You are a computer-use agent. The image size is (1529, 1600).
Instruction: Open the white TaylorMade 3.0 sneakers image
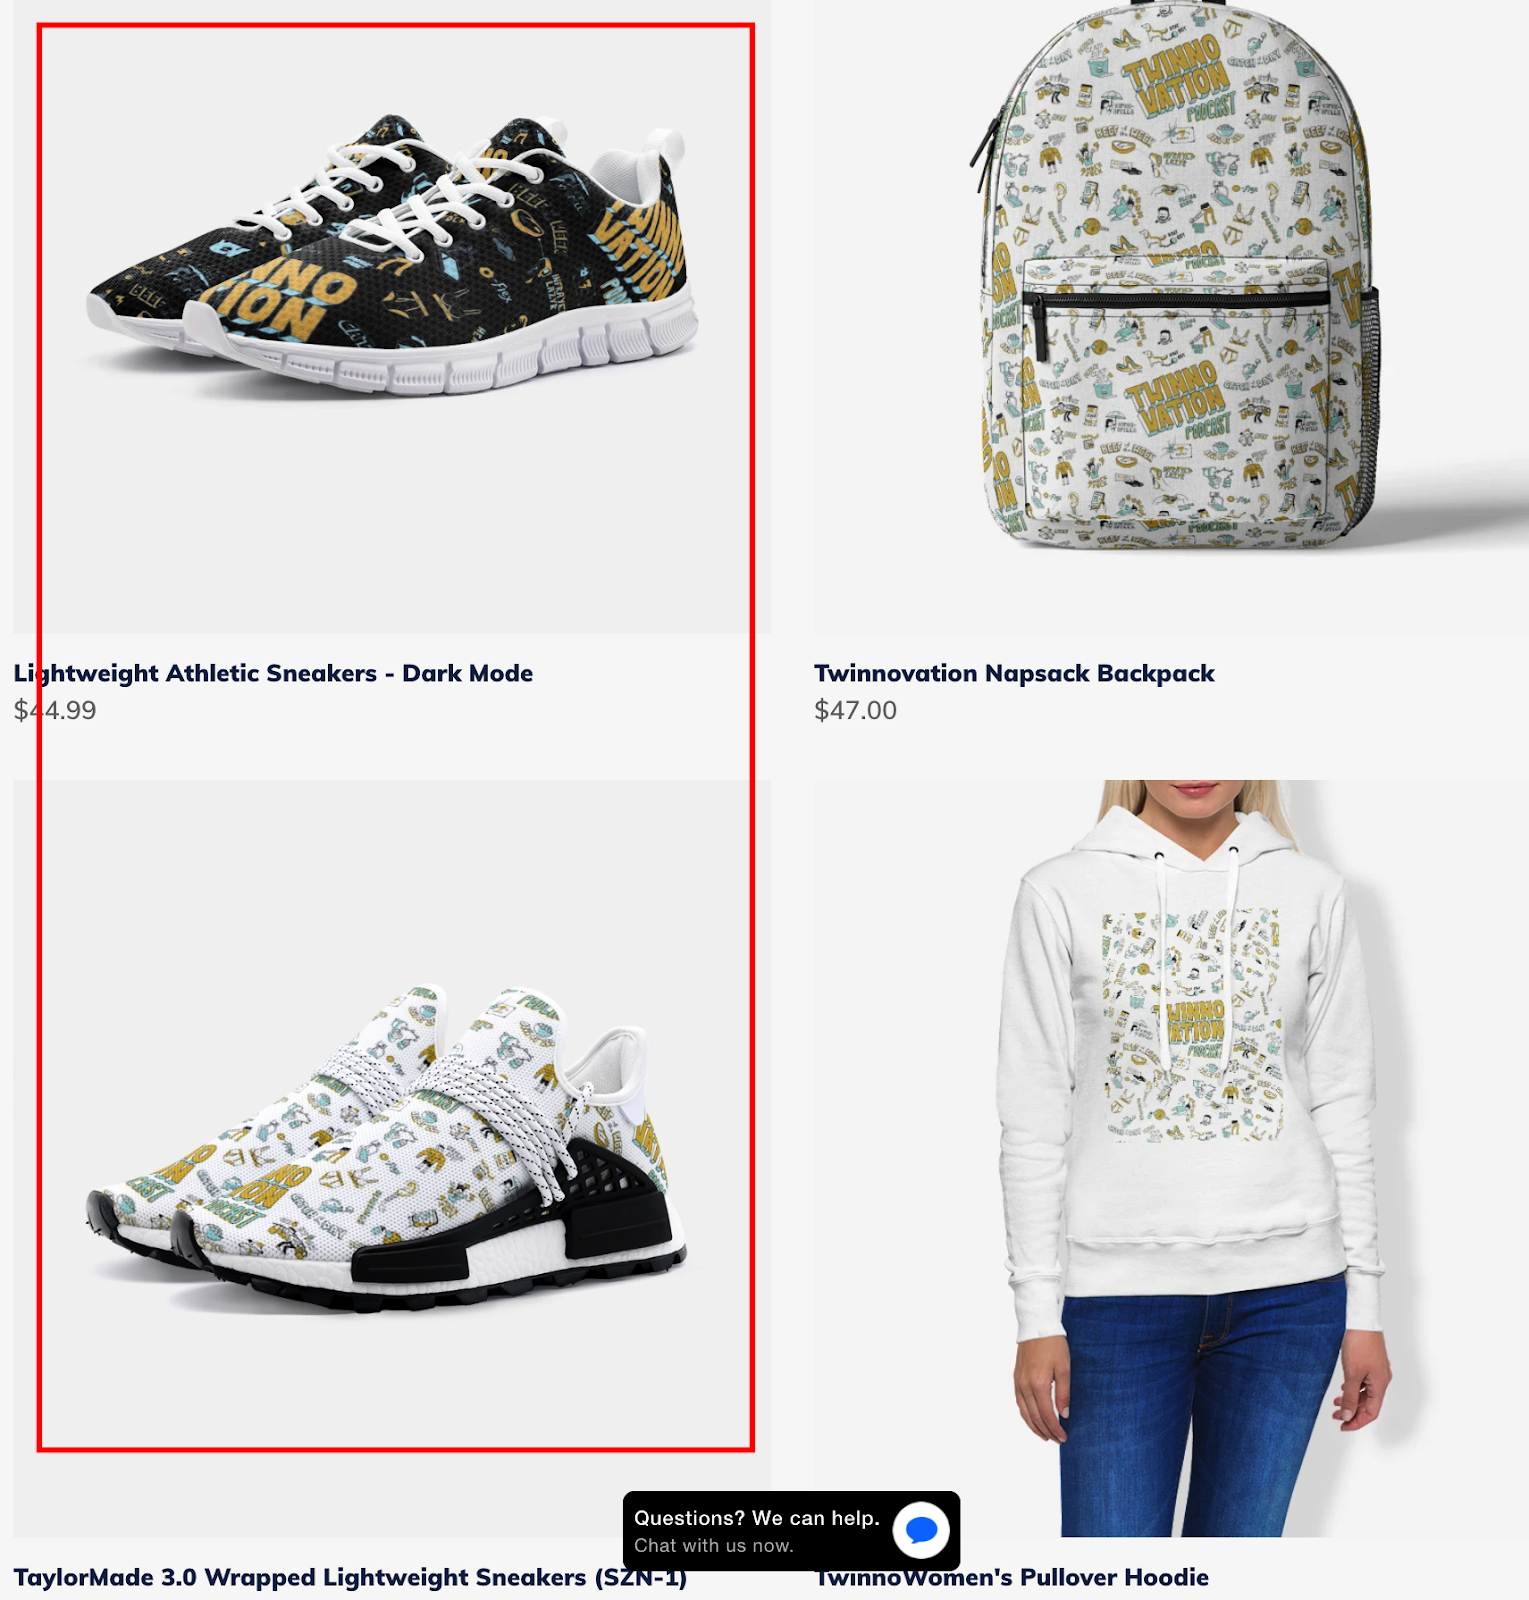pyautogui.click(x=392, y=1158)
